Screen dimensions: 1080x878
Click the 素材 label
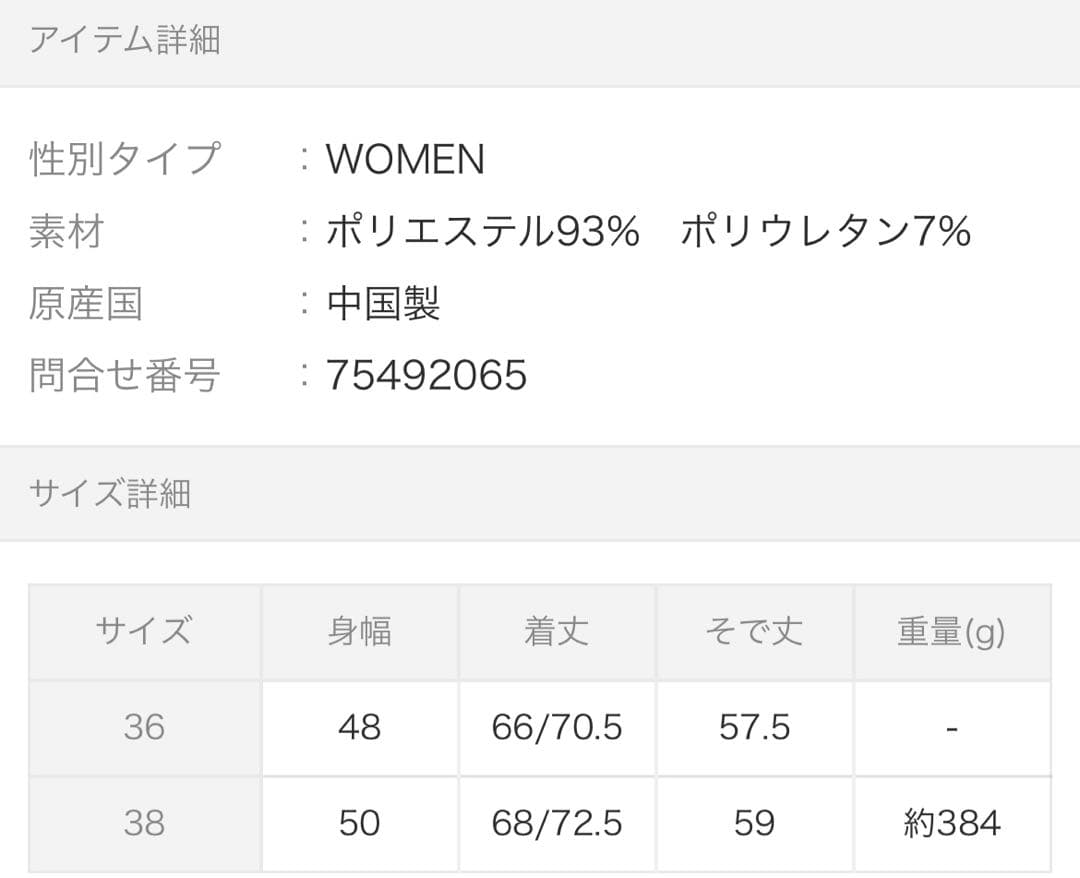coord(67,232)
